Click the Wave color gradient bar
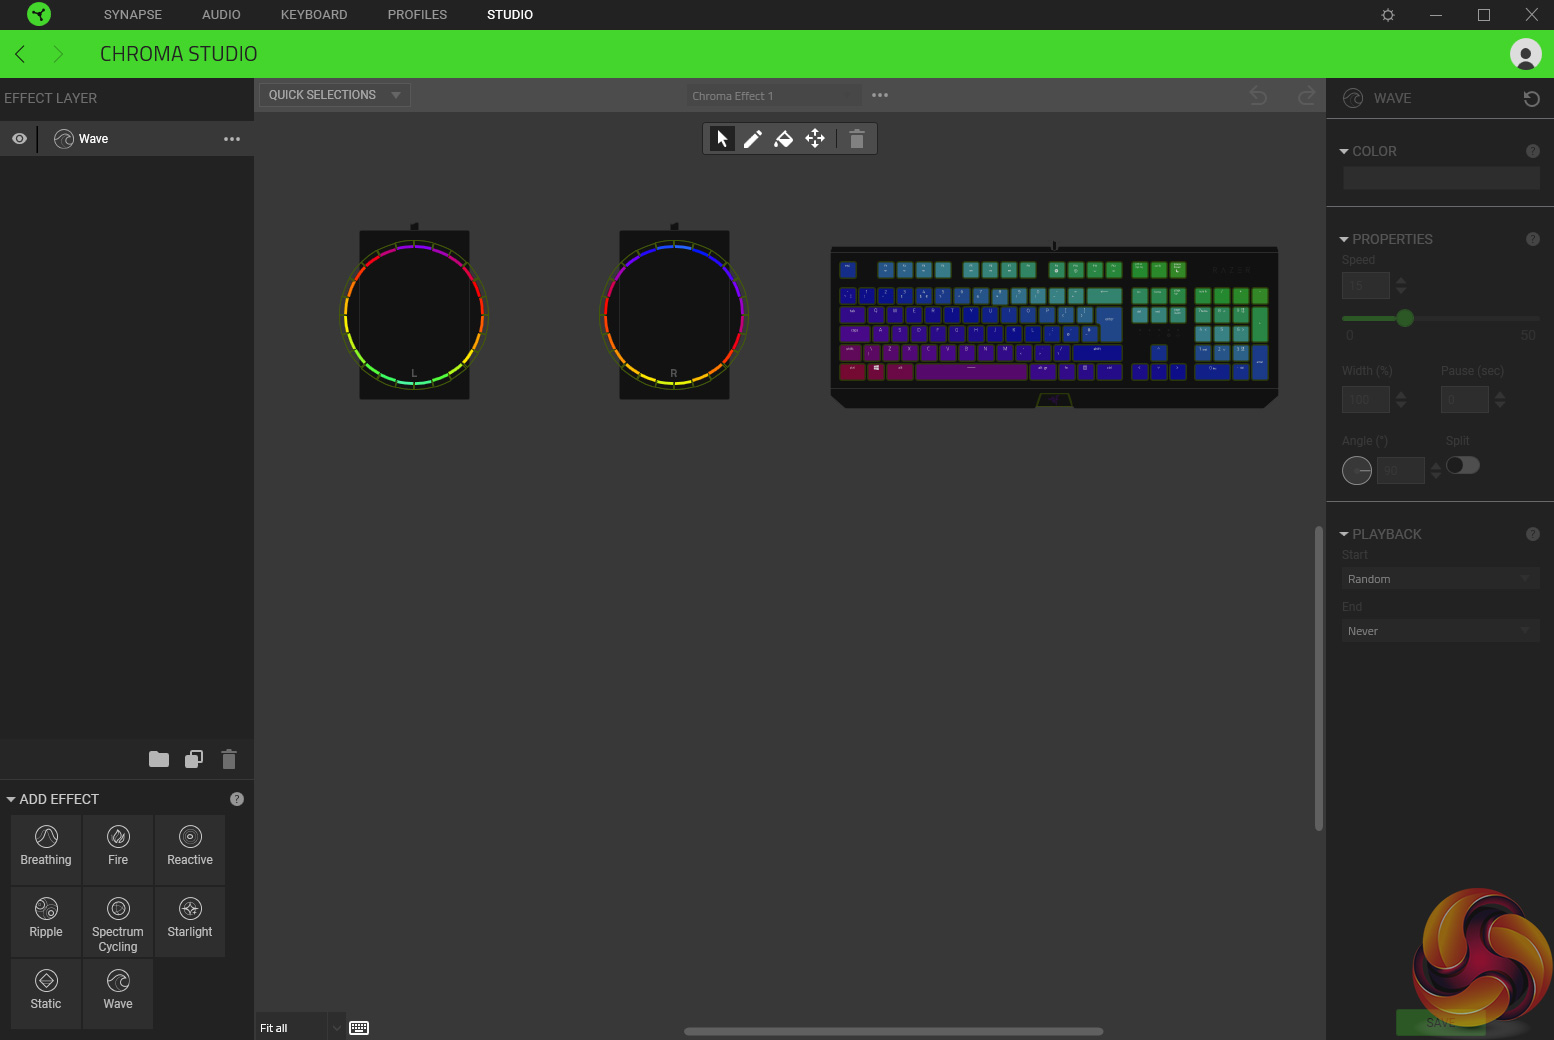Viewport: 1554px width, 1040px height. click(x=1441, y=178)
